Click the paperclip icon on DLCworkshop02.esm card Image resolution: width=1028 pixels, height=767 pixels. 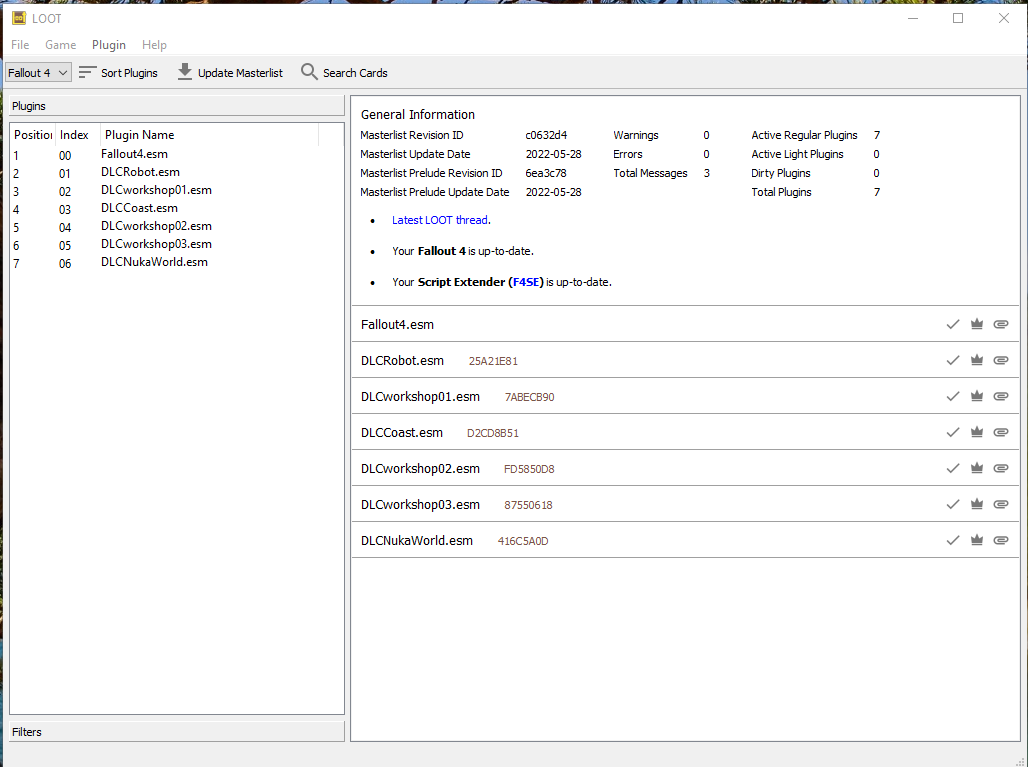pyautogui.click(x=1000, y=468)
